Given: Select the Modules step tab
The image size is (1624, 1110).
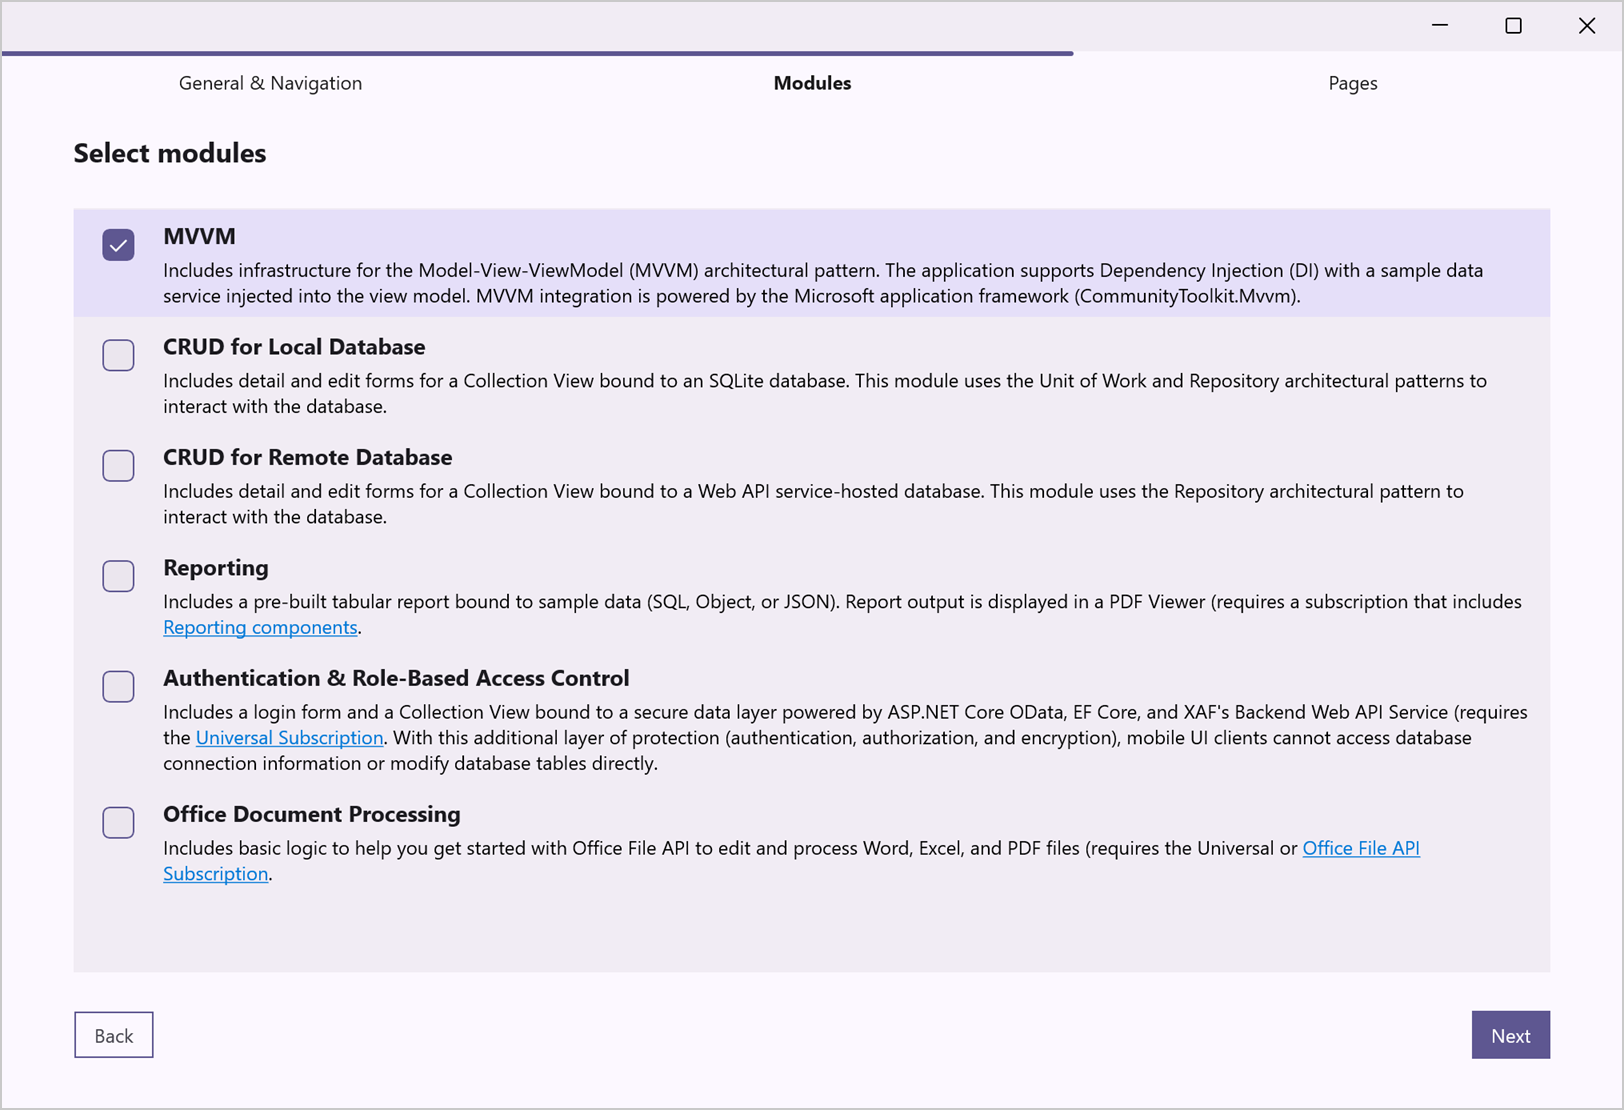Looking at the screenshot, I should [812, 83].
